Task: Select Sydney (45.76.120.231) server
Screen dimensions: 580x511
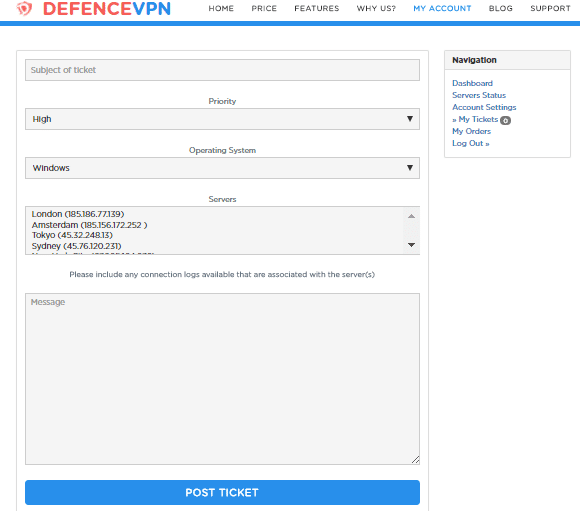Action: pyautogui.click(x=77, y=246)
